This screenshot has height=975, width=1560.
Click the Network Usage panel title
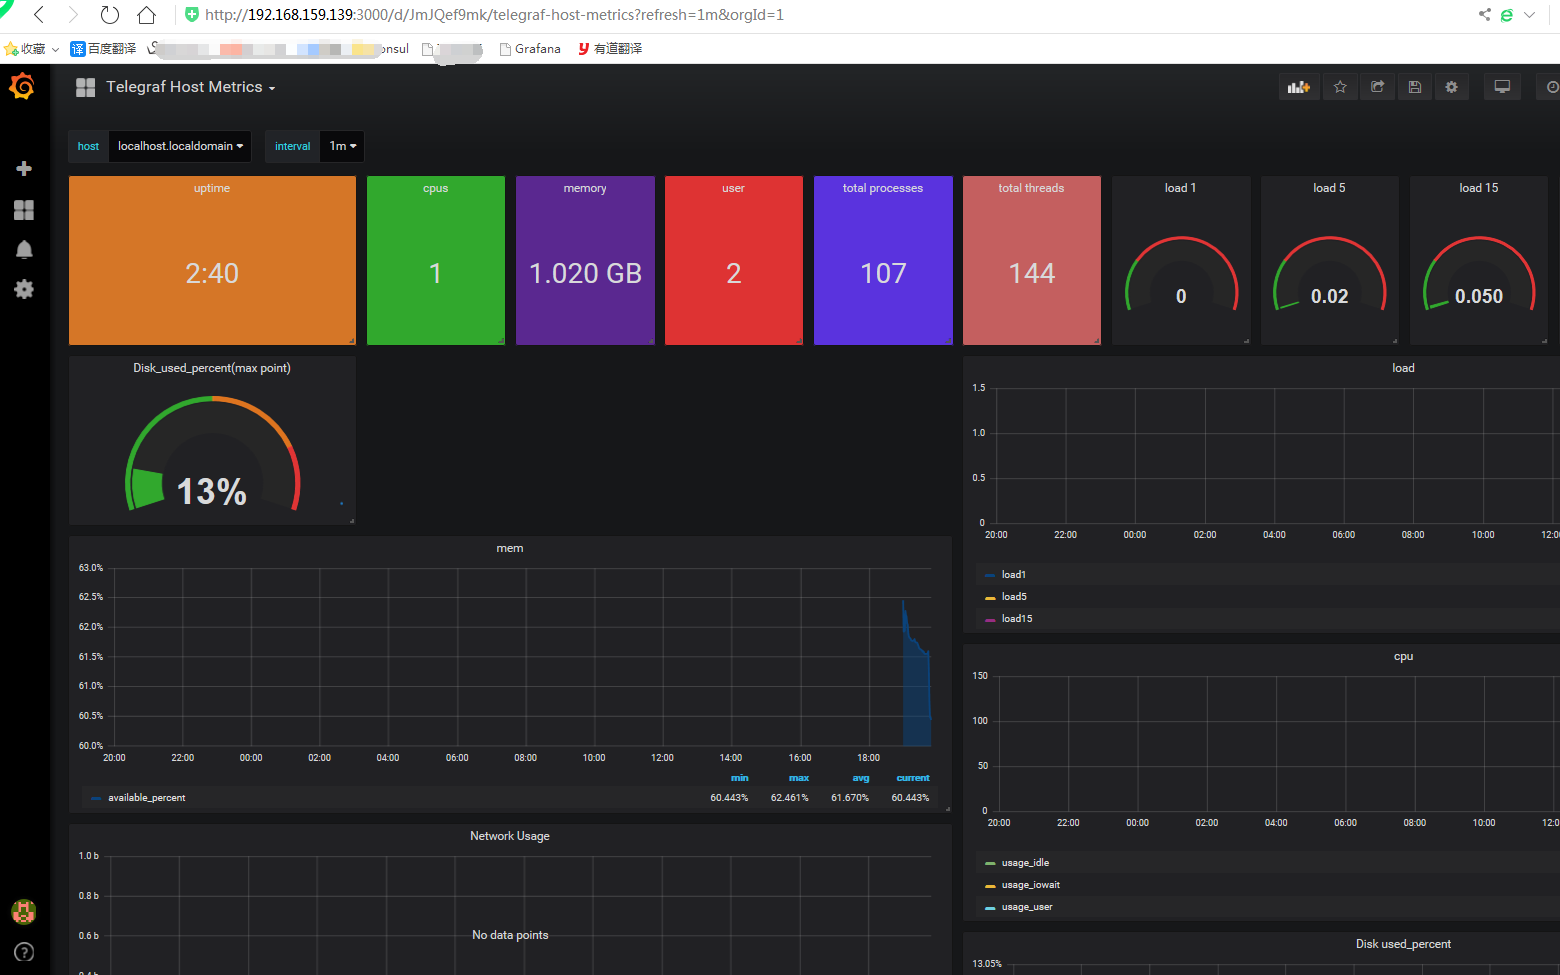[510, 836]
